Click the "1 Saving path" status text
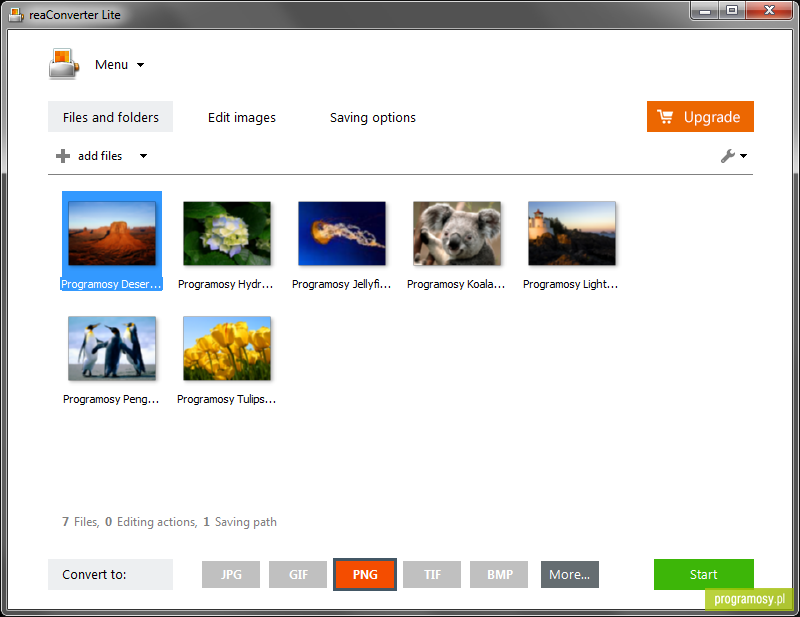Screen dimensions: 800x617 tap(240, 522)
